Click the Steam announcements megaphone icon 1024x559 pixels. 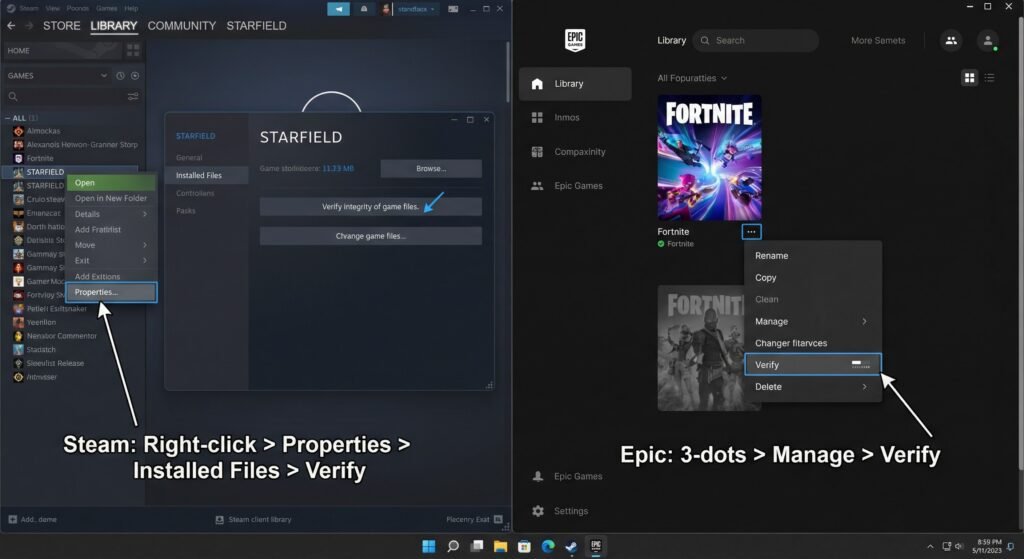point(338,9)
